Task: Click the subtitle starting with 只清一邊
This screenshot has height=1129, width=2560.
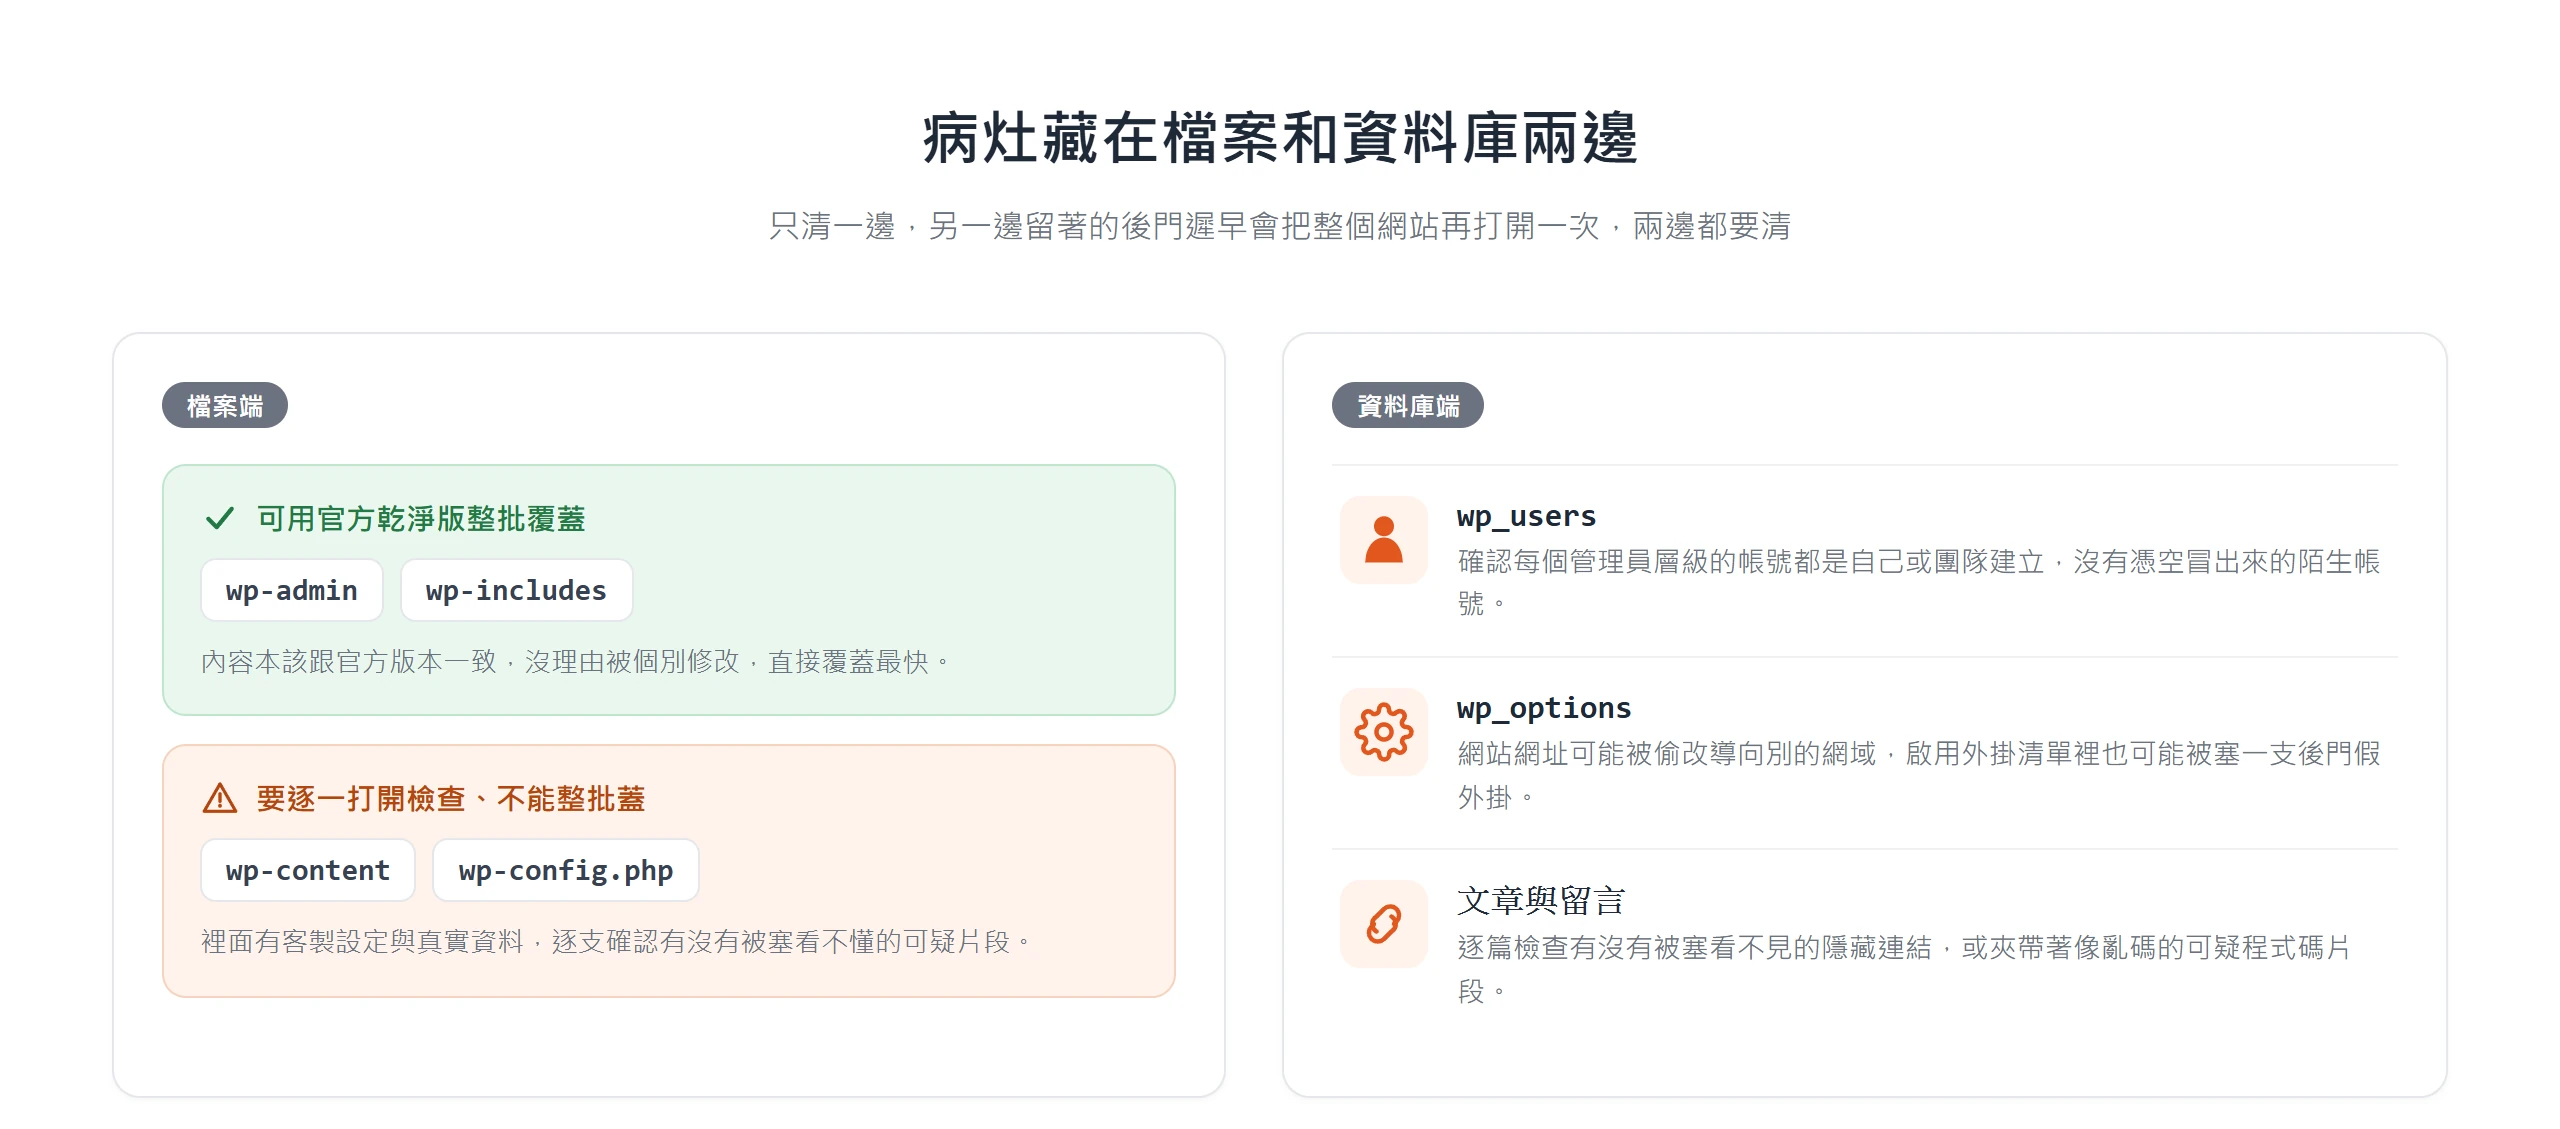Action: [x=1280, y=226]
